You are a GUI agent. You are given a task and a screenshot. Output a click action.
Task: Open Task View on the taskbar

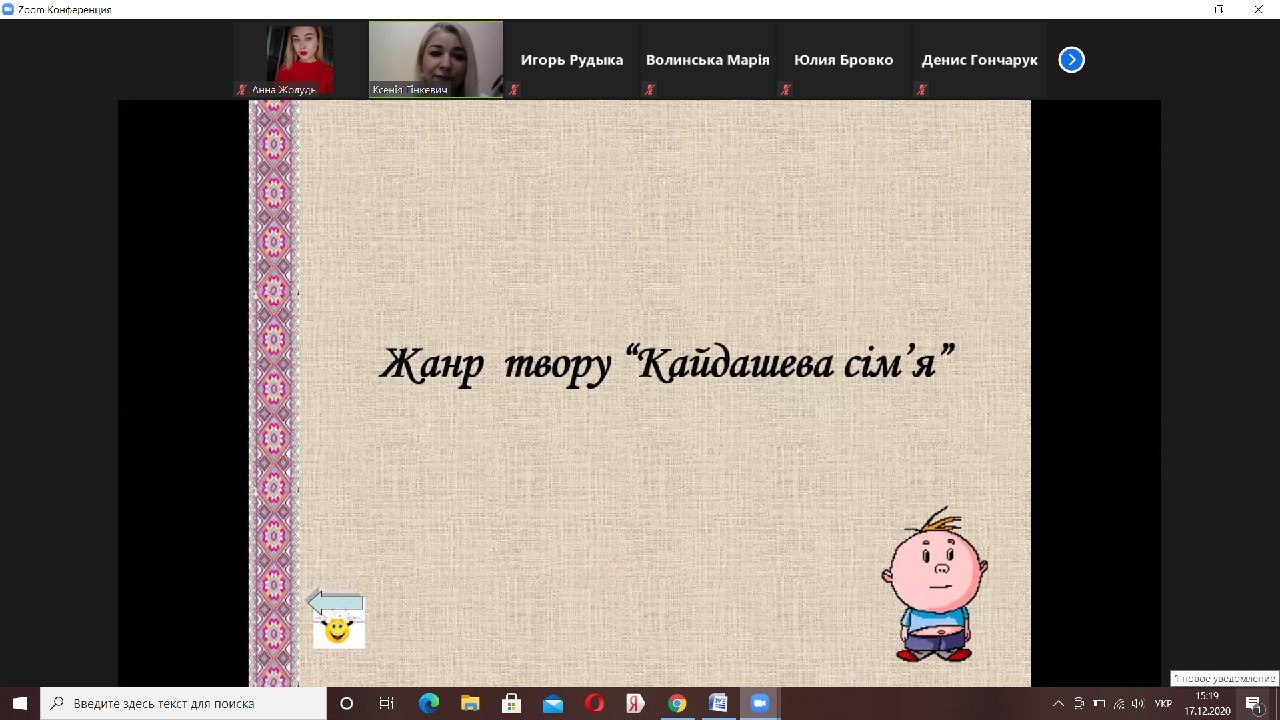coord(387,704)
